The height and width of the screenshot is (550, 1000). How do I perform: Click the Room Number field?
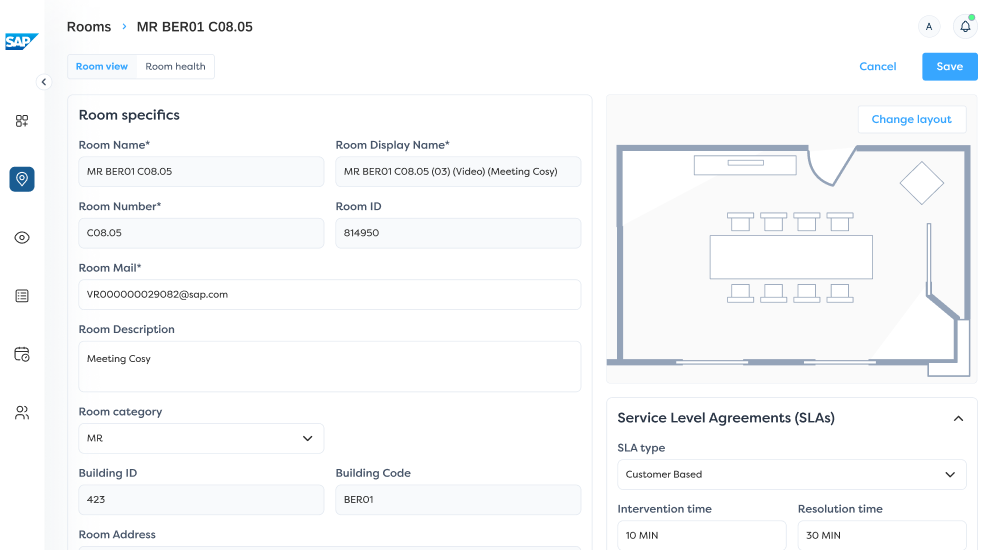201,233
